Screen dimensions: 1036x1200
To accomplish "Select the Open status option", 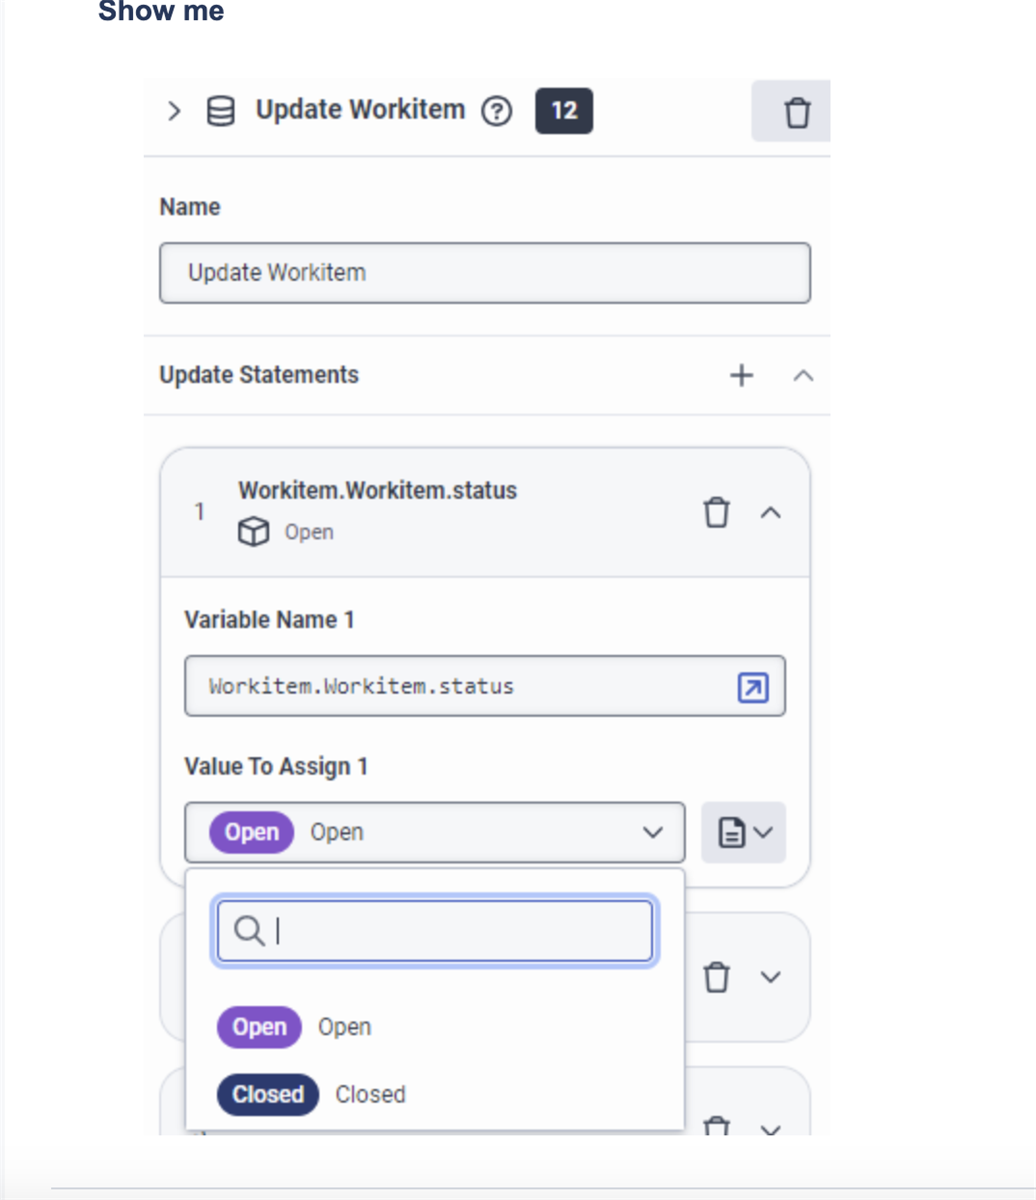I will click(295, 1027).
